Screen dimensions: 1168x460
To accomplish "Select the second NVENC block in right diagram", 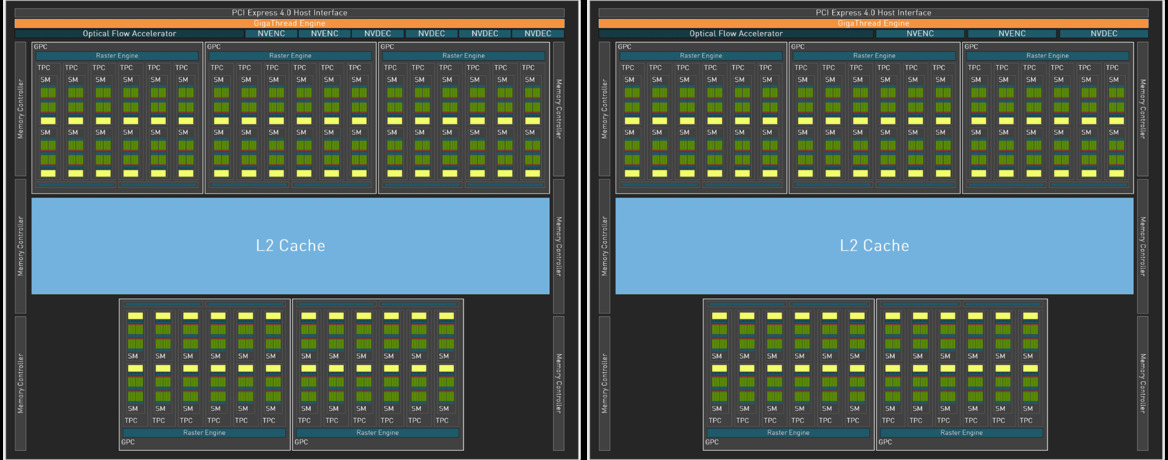I will (1012, 33).
